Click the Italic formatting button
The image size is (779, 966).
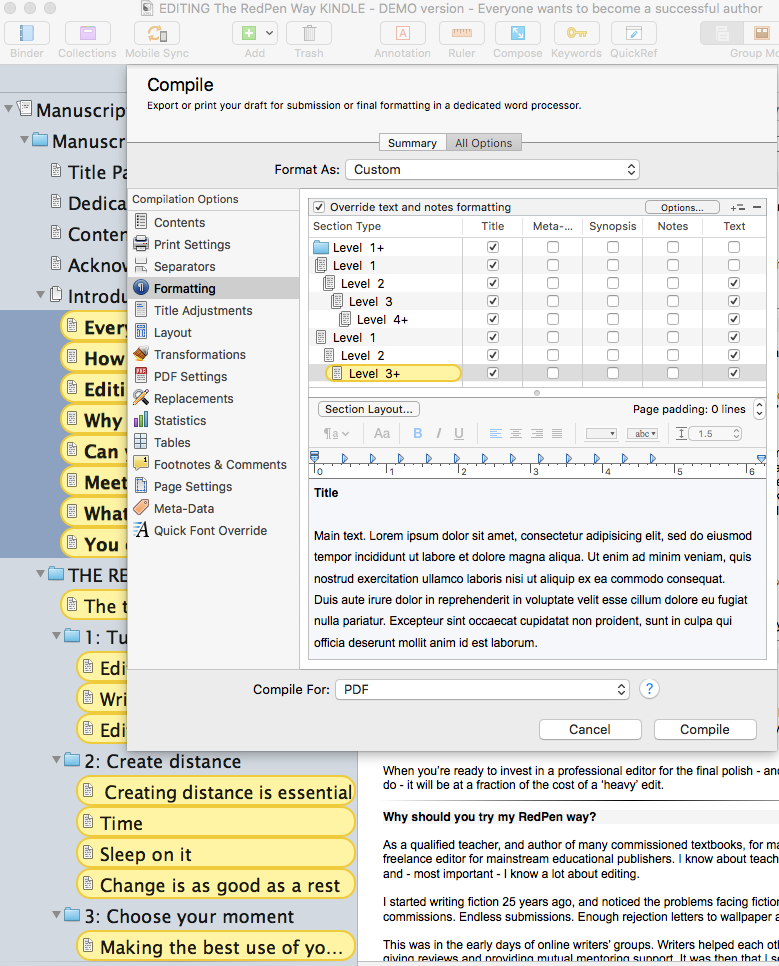click(438, 434)
